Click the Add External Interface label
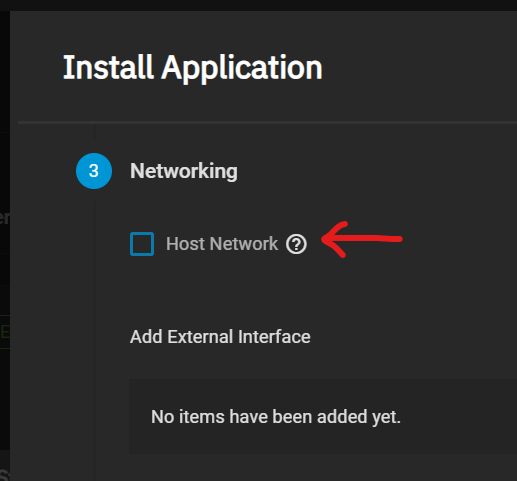Viewport: 517px width, 481px height. pos(220,337)
